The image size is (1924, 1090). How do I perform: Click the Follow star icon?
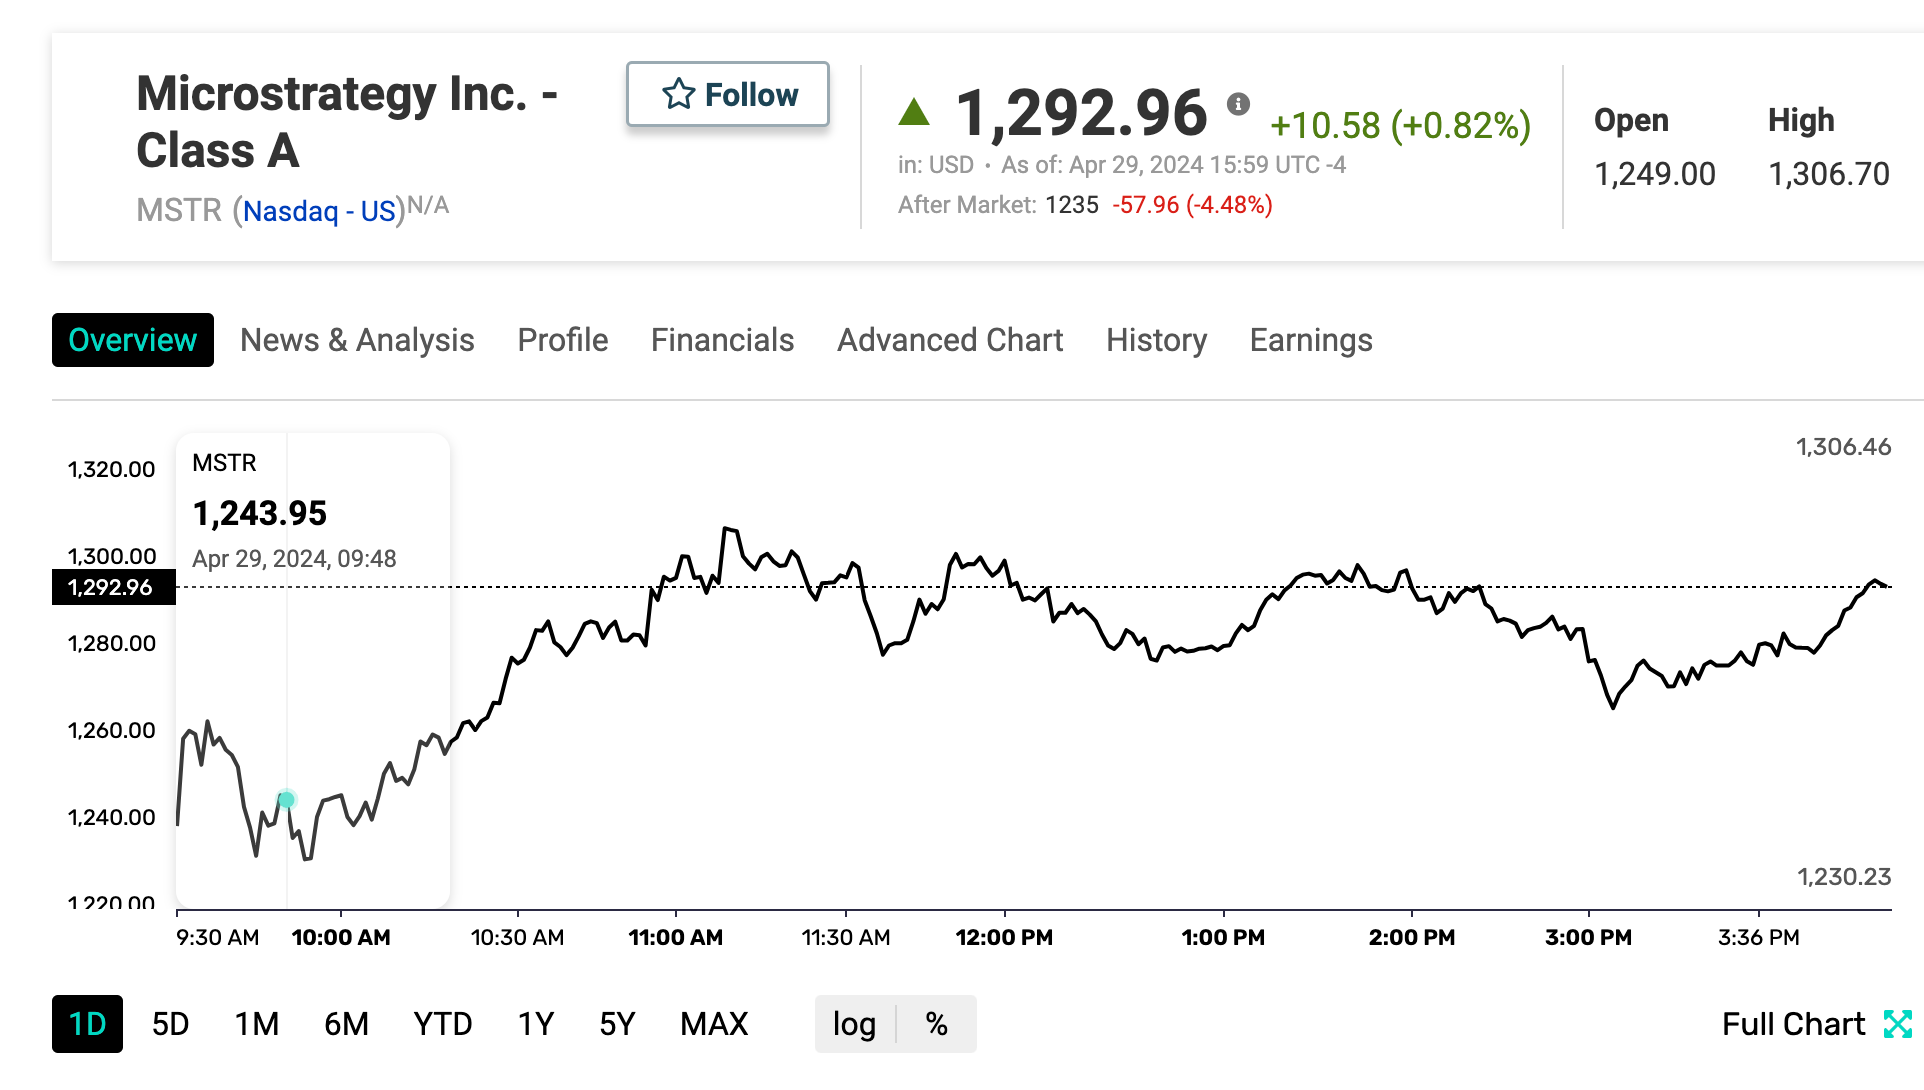tap(680, 94)
